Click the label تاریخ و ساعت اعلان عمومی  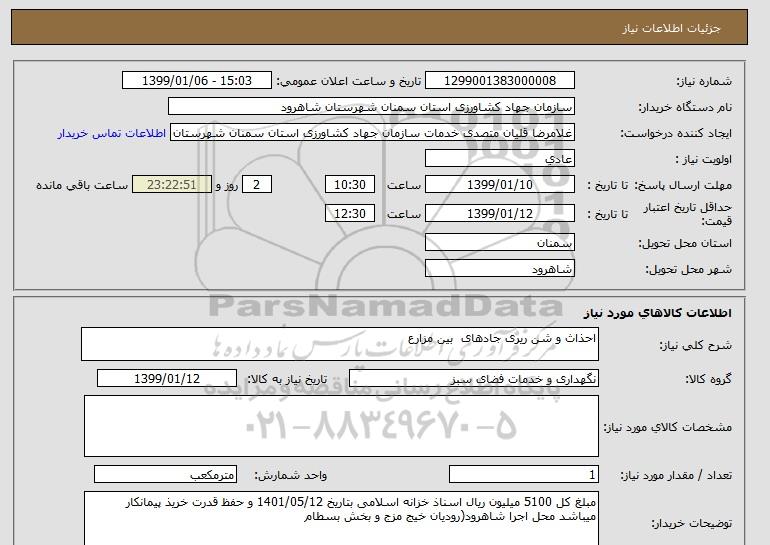349,82
